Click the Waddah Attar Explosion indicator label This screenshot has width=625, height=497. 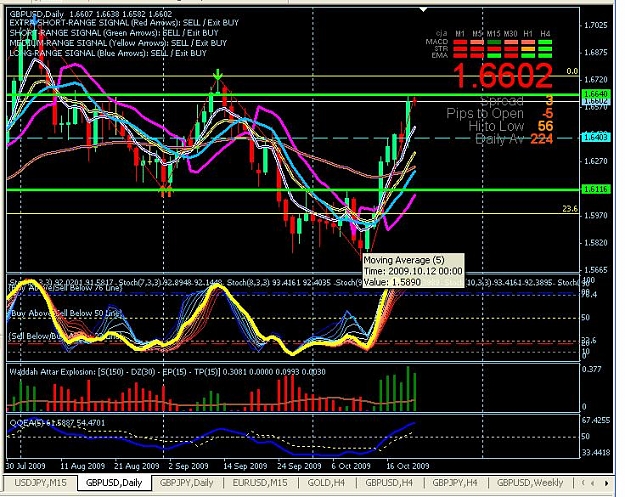point(167,372)
